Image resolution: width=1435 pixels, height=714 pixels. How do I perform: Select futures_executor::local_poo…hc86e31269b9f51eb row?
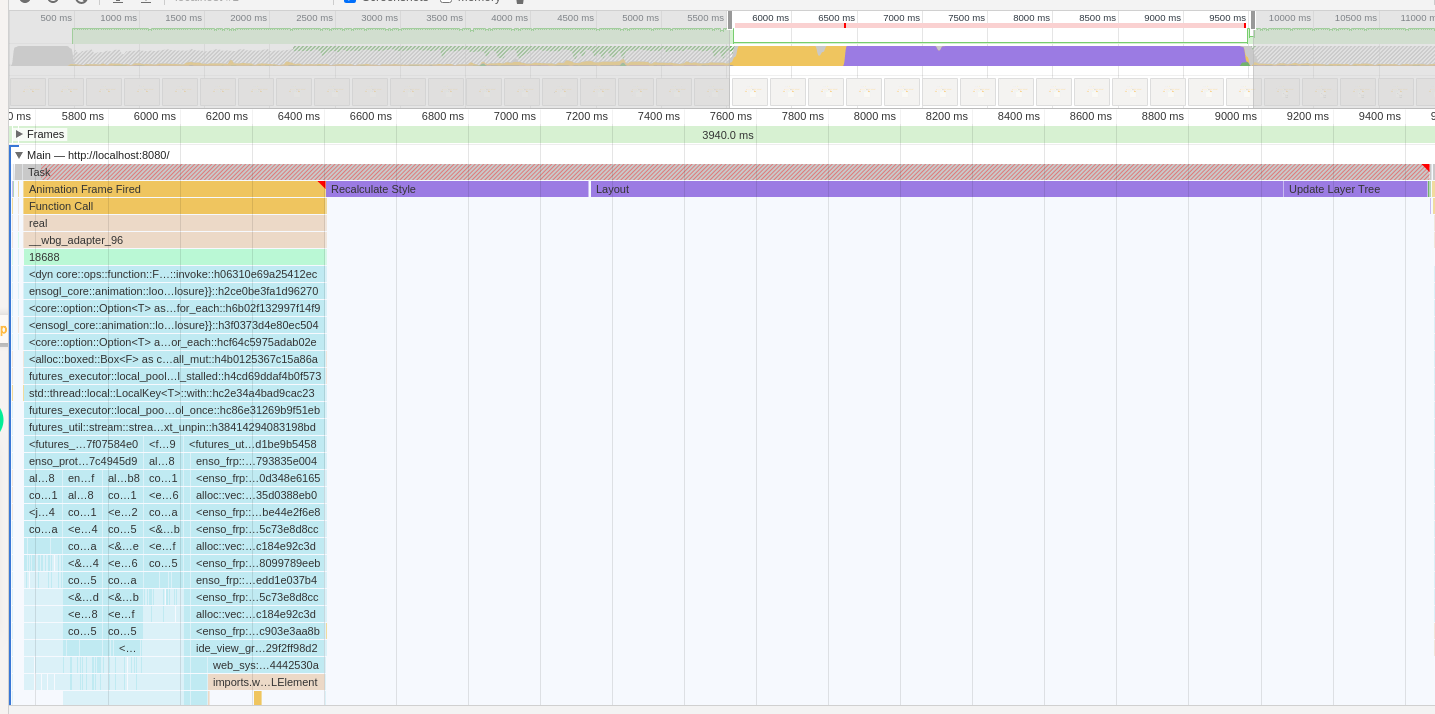tap(175, 410)
